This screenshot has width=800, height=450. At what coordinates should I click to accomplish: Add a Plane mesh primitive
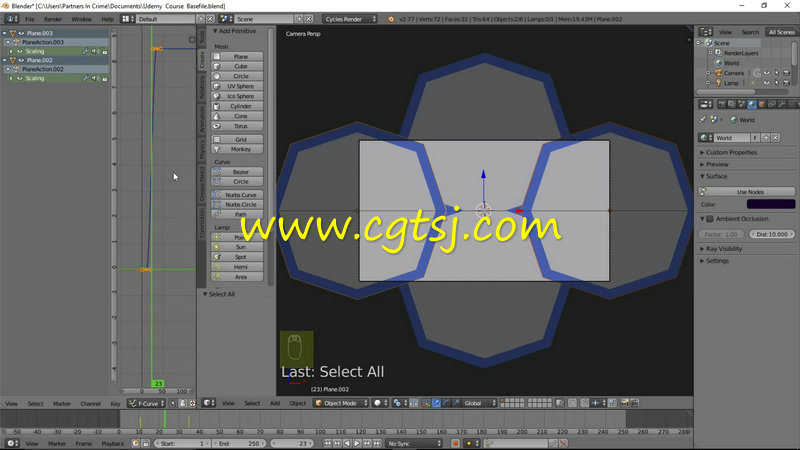click(x=237, y=56)
